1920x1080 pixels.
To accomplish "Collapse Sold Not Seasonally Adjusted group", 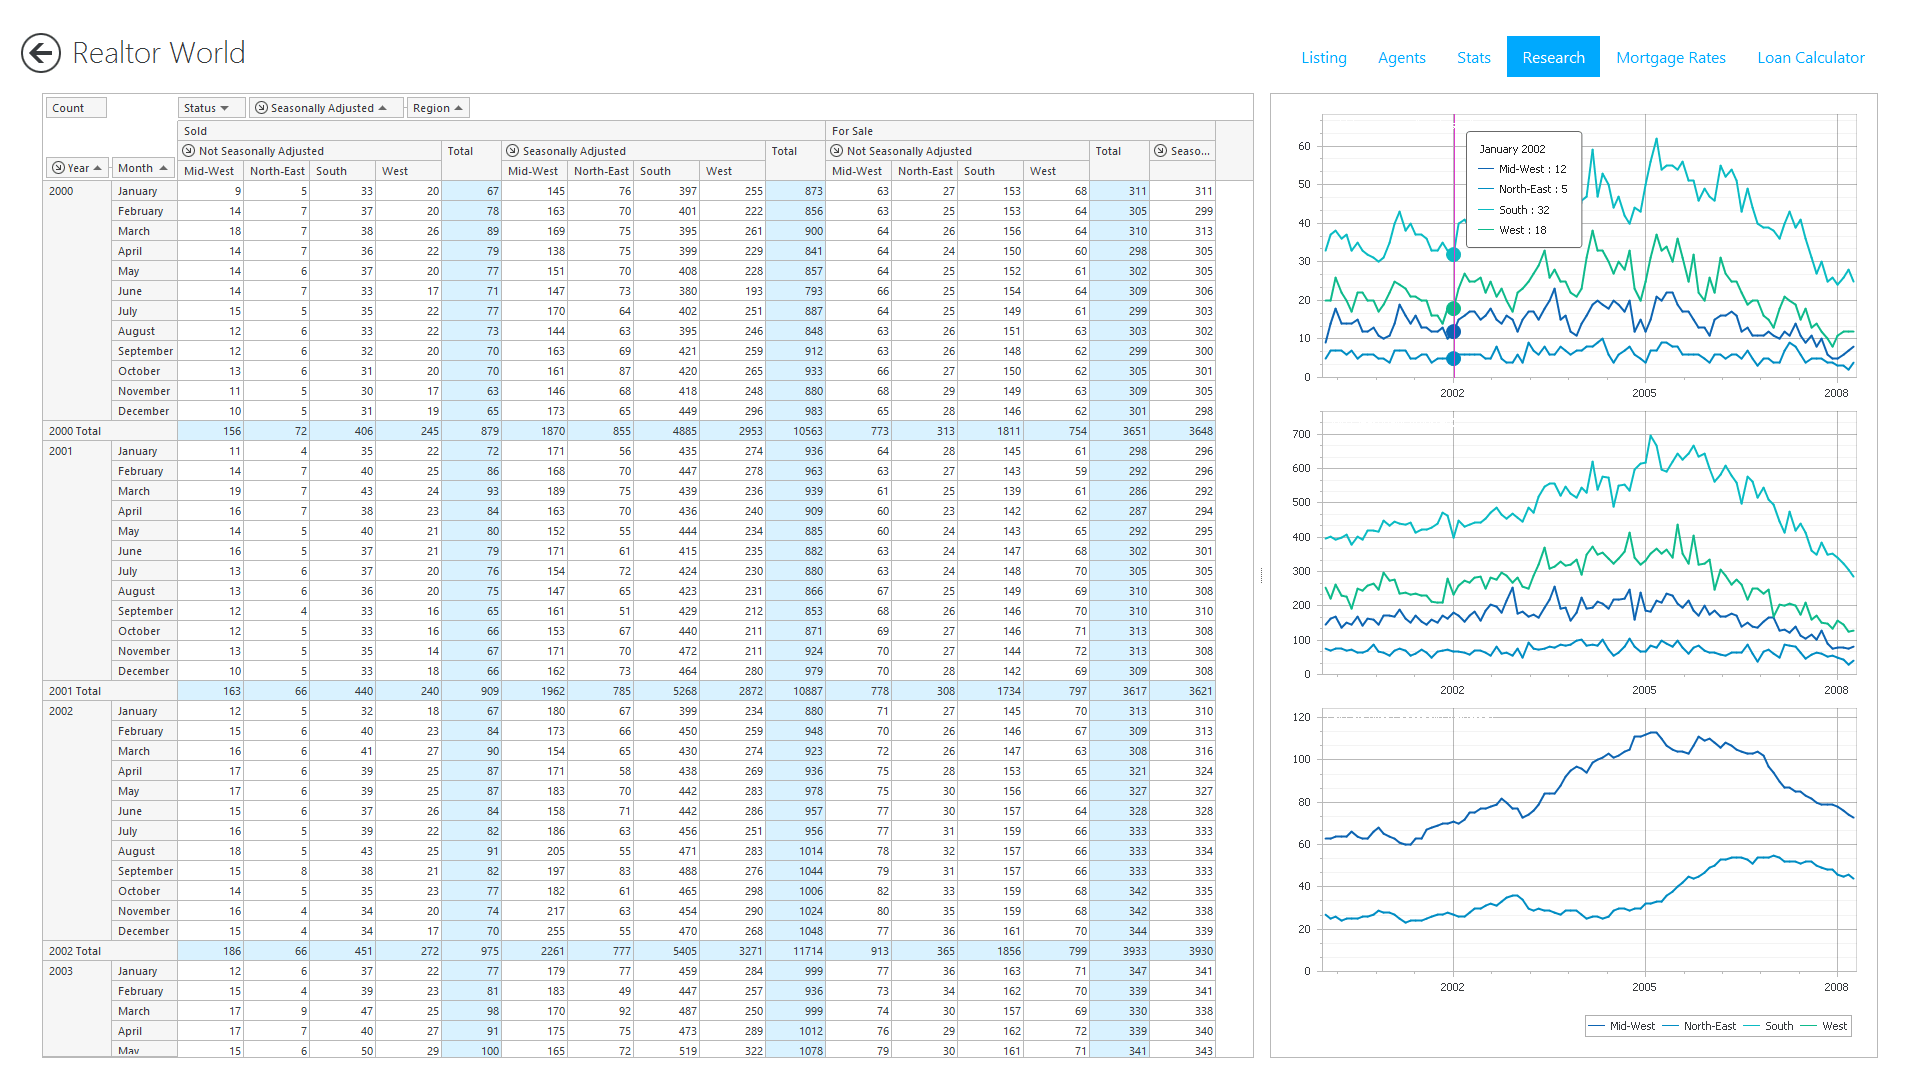I will tap(188, 151).
